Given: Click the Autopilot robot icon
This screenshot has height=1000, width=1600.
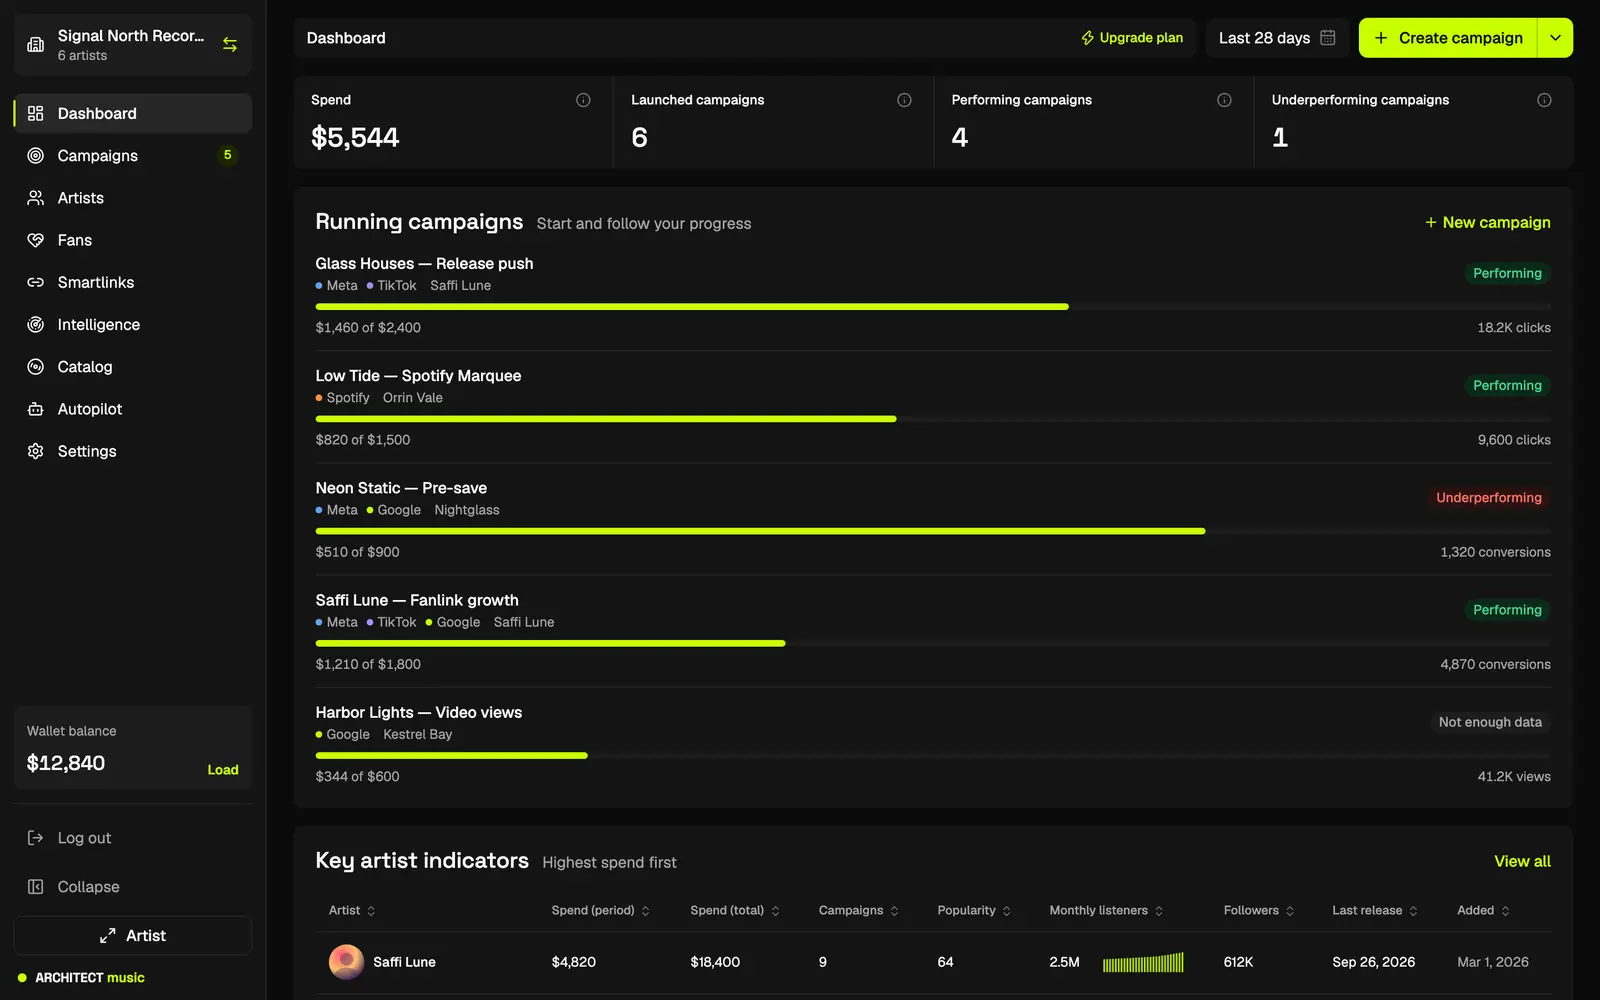Looking at the screenshot, I should click(36, 409).
